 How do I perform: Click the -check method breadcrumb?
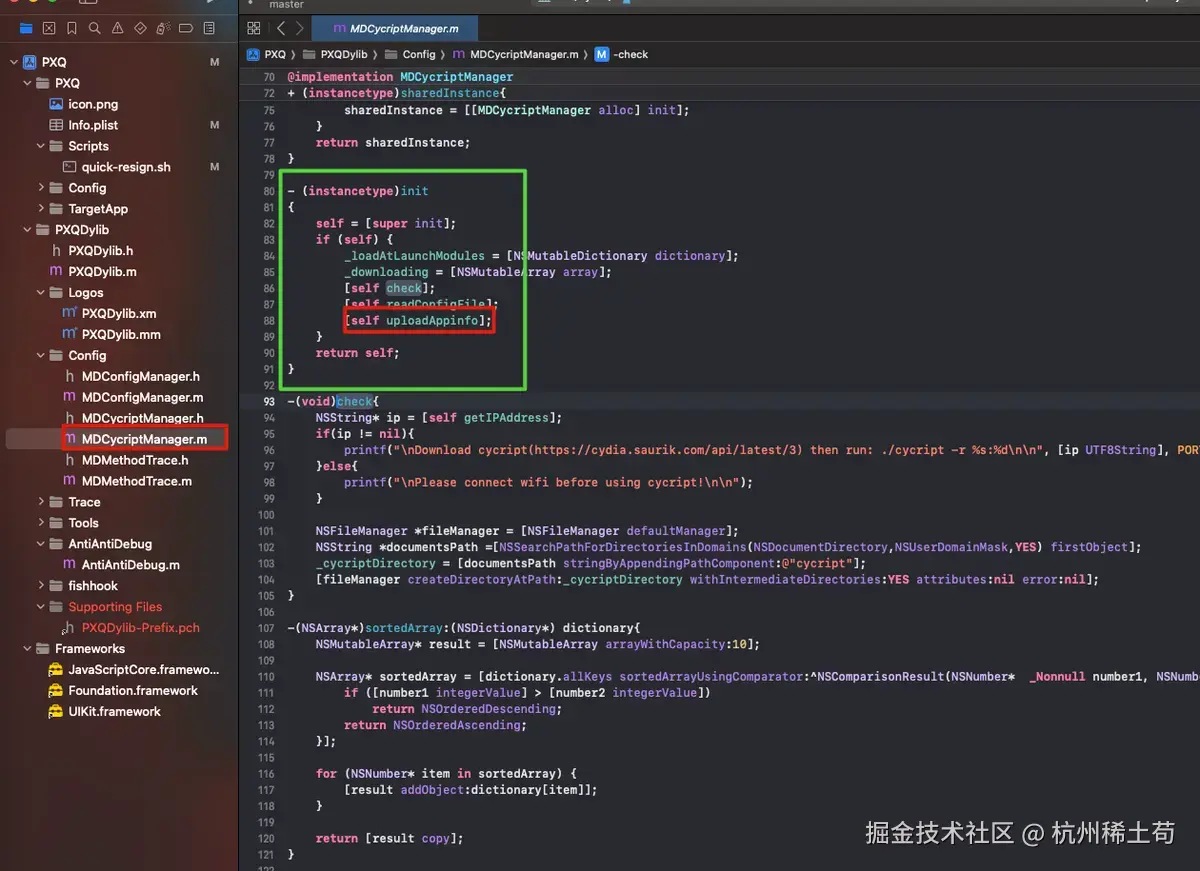pyautogui.click(x=622, y=55)
